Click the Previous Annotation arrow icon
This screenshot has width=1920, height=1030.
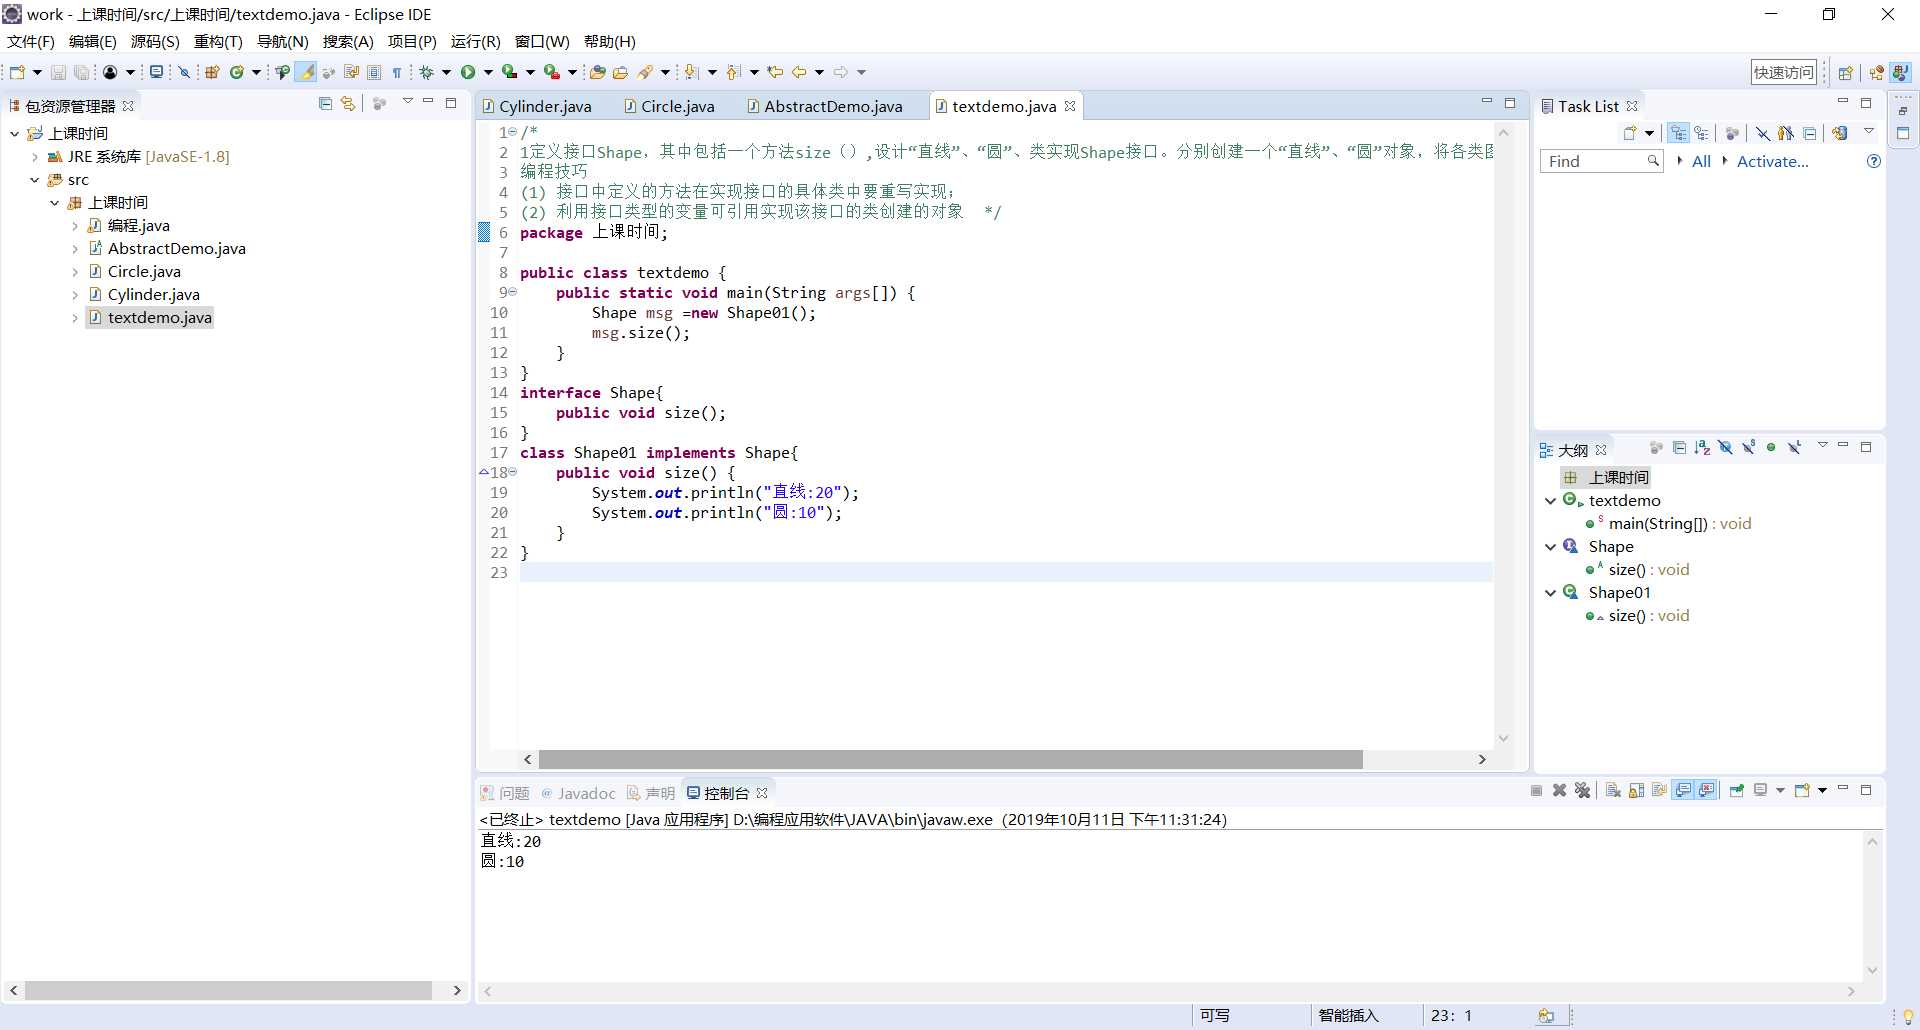733,72
